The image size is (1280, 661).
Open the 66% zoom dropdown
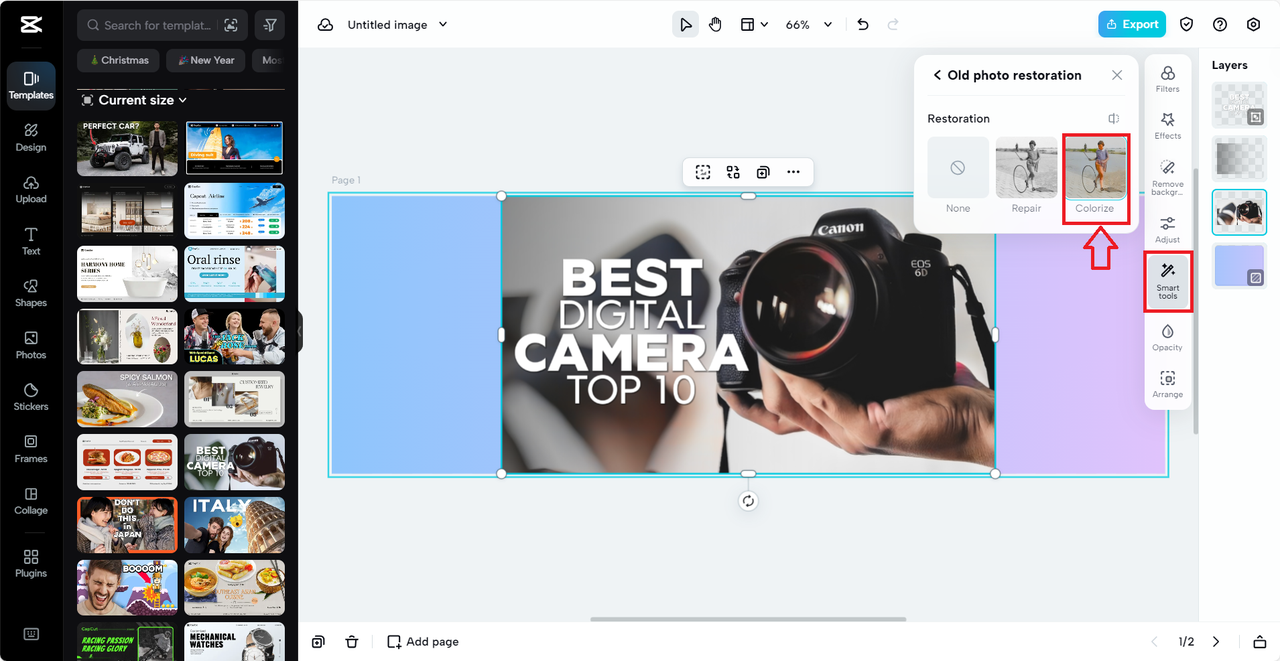[808, 25]
